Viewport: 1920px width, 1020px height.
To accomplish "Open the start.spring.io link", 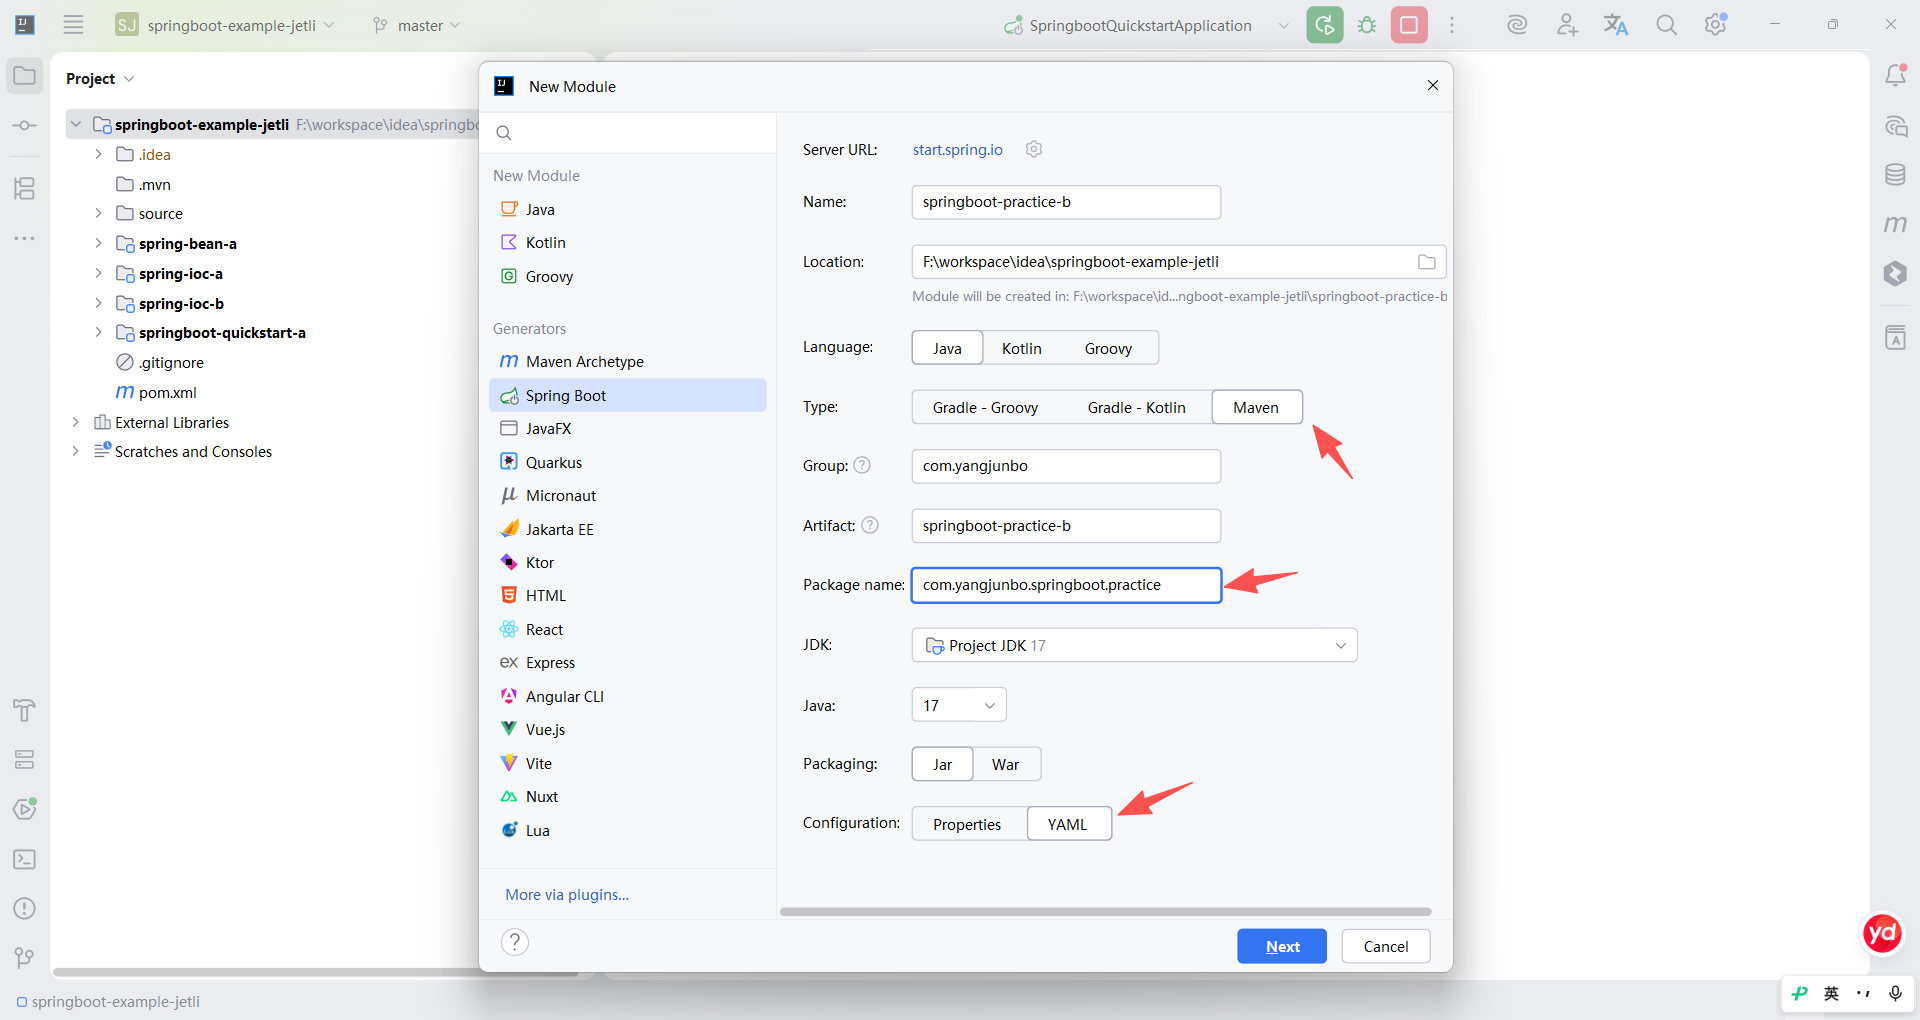I will [957, 149].
